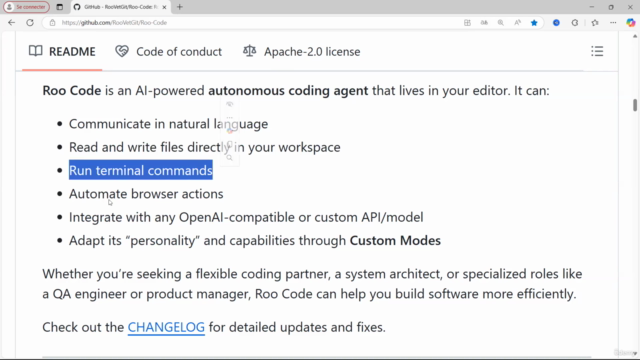This screenshot has width=640, height=360.
Task: Sign in via Se connecter profile button
Action: [x=27, y=7]
